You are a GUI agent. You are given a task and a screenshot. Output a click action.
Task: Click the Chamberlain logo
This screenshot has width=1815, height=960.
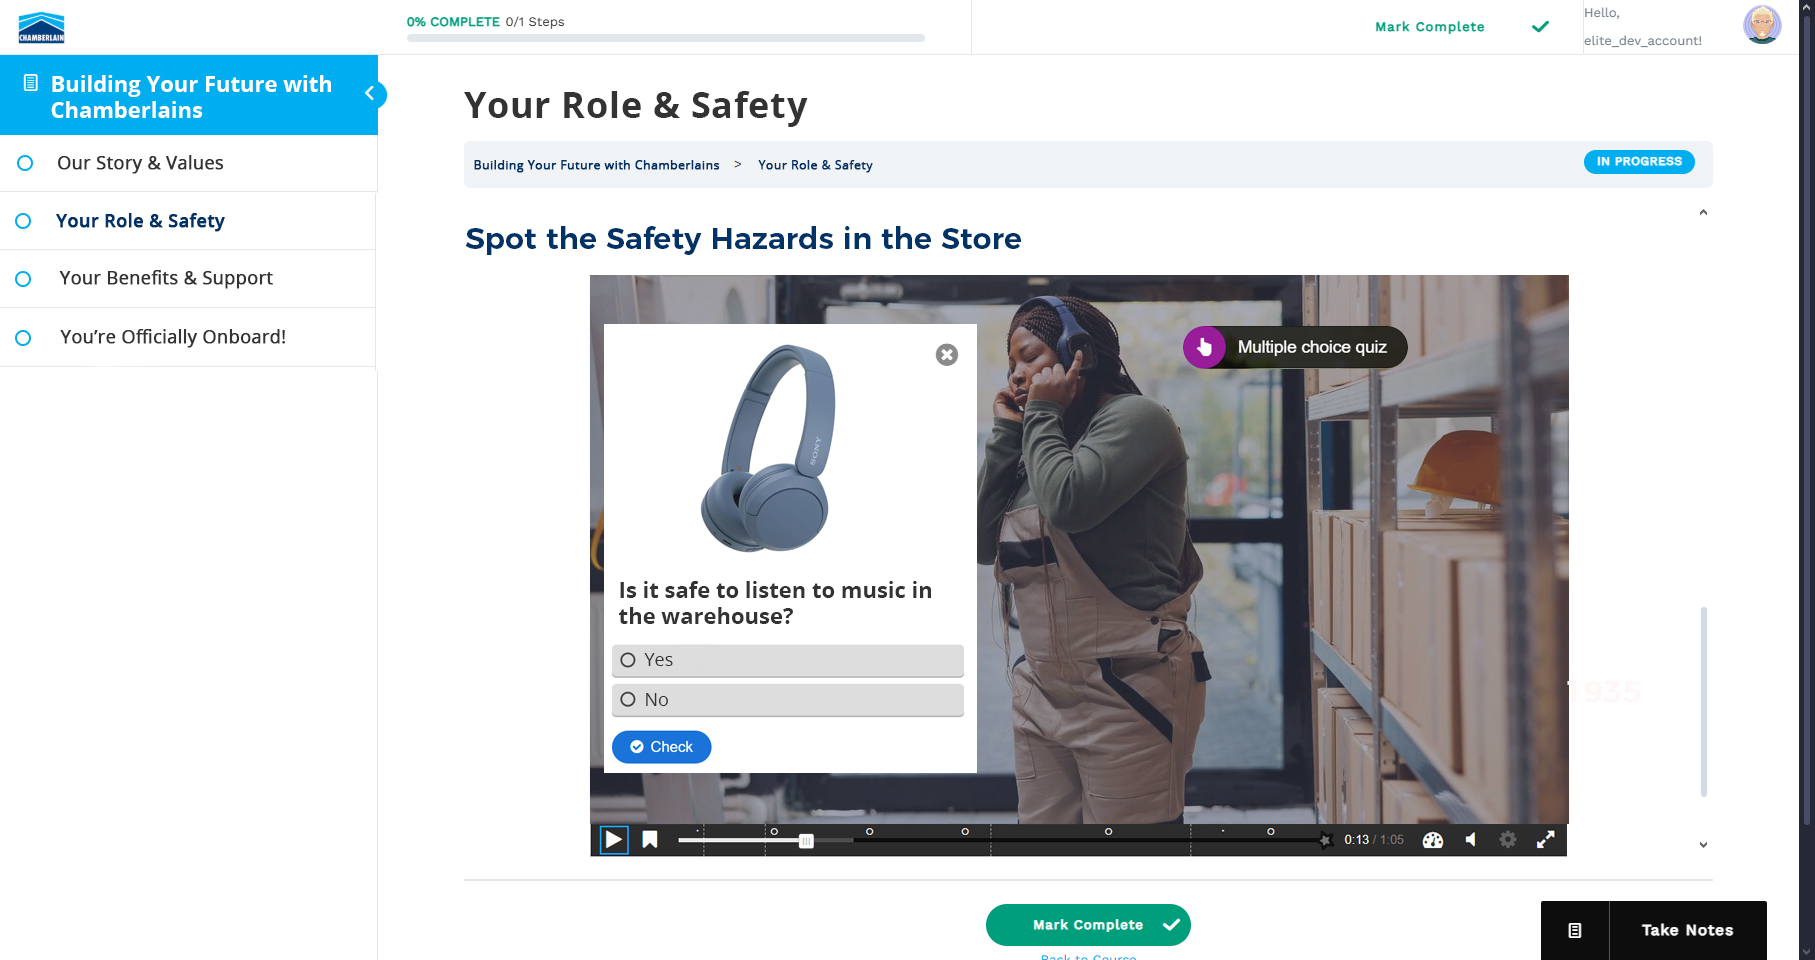[x=41, y=27]
